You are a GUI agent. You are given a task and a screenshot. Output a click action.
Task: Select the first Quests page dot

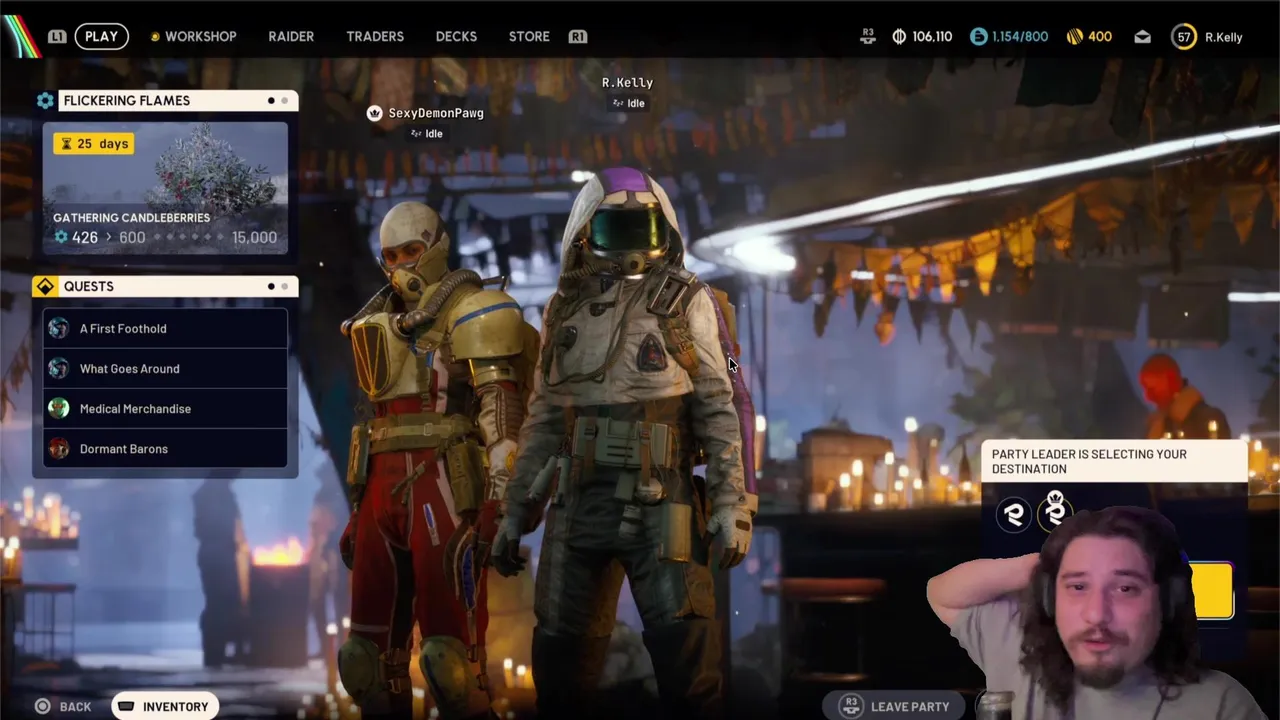[271, 286]
